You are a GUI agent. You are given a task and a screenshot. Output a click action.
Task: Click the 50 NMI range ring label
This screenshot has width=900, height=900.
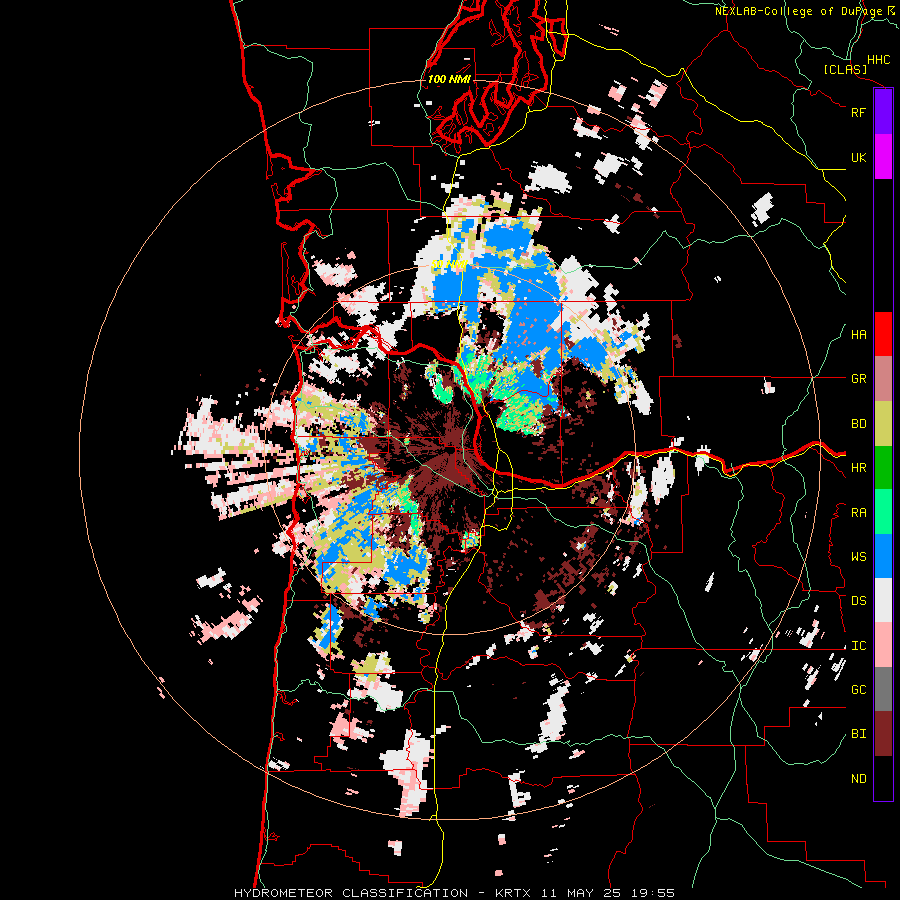(448, 264)
